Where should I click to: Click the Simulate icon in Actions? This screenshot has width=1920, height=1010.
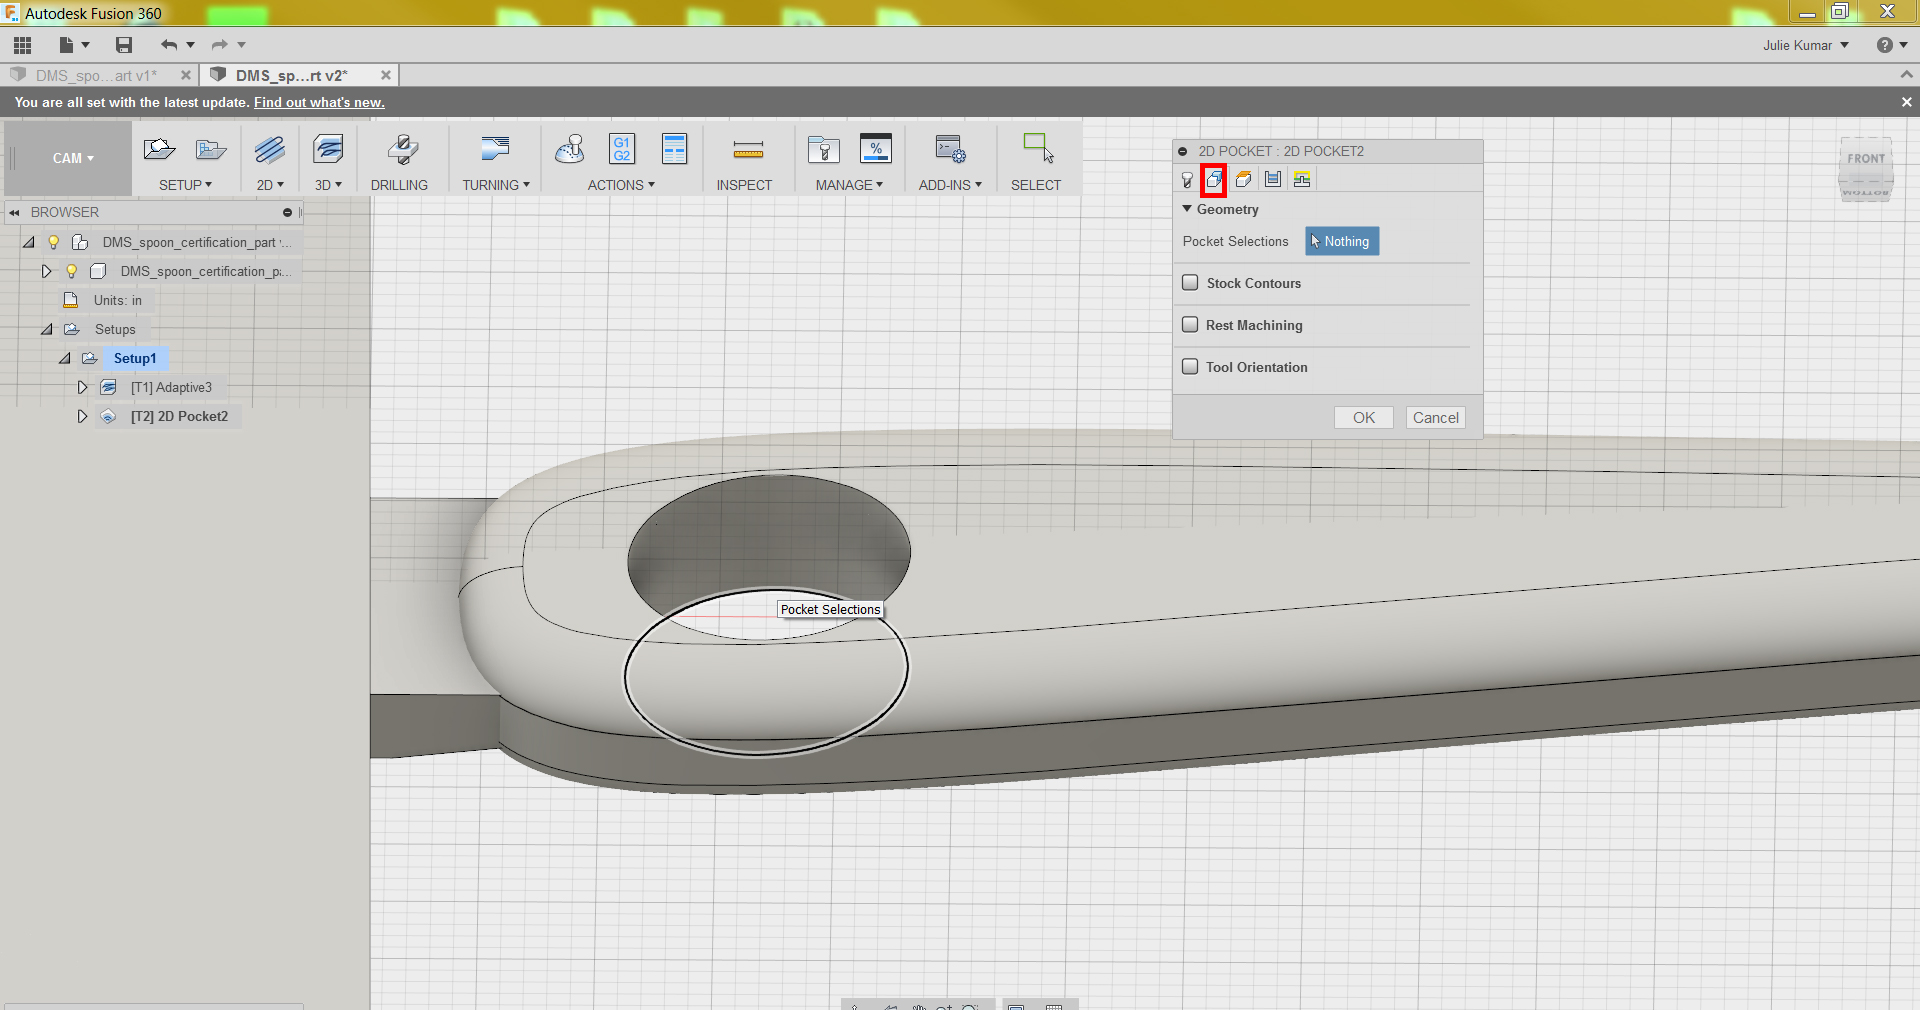click(570, 150)
